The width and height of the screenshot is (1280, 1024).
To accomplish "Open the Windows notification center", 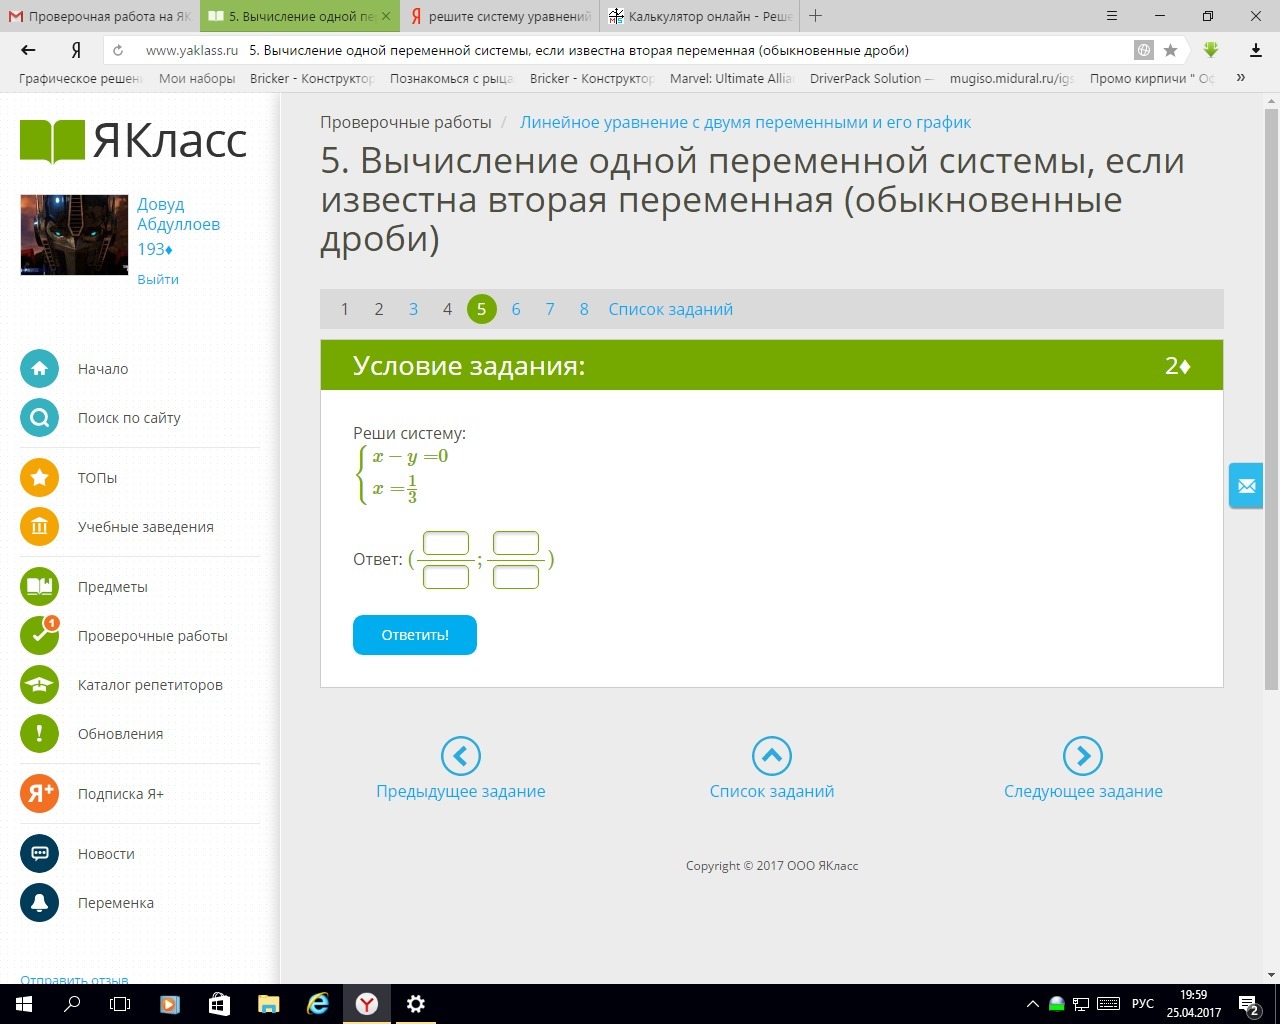I will click(1250, 1004).
